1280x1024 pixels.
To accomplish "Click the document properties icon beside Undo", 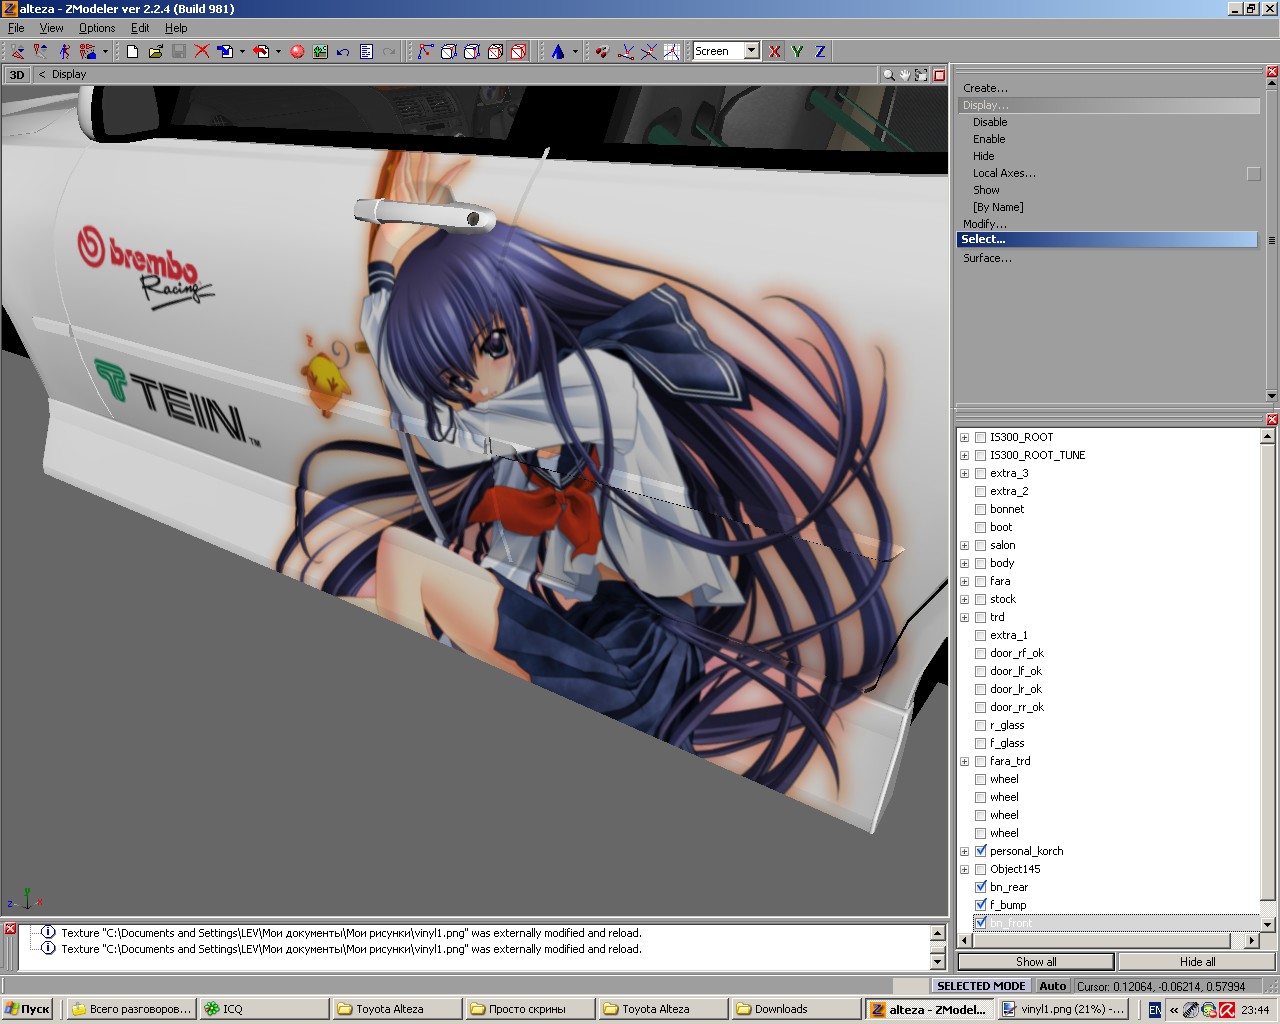I will tap(366, 51).
